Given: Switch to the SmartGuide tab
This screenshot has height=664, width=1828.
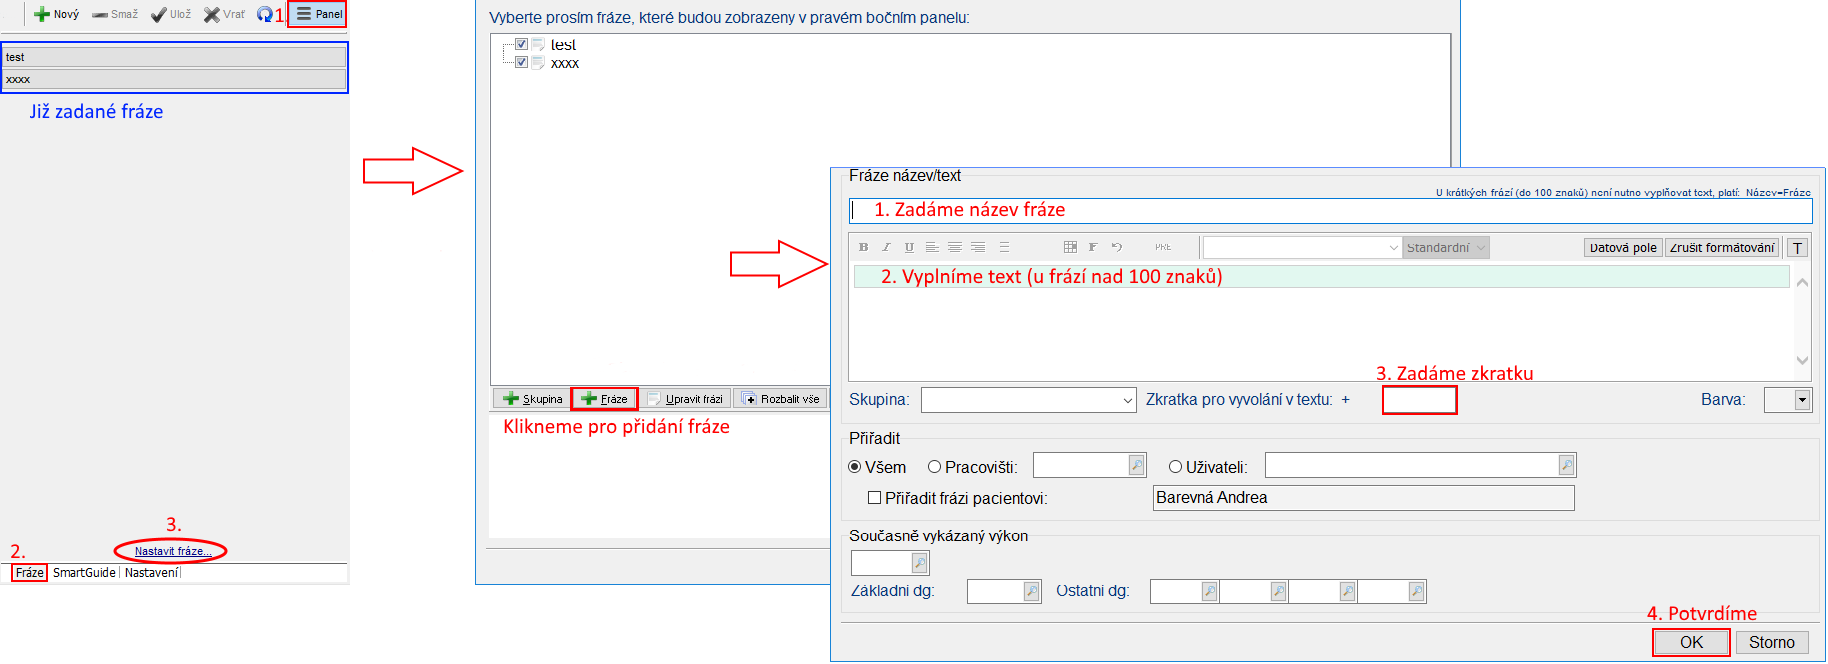Looking at the screenshot, I should tap(84, 573).
